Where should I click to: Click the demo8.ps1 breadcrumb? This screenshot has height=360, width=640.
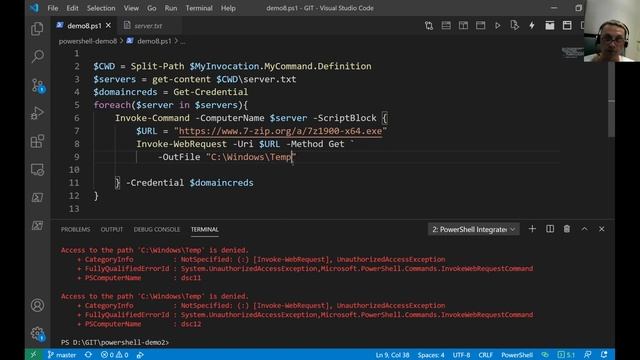(x=154, y=41)
